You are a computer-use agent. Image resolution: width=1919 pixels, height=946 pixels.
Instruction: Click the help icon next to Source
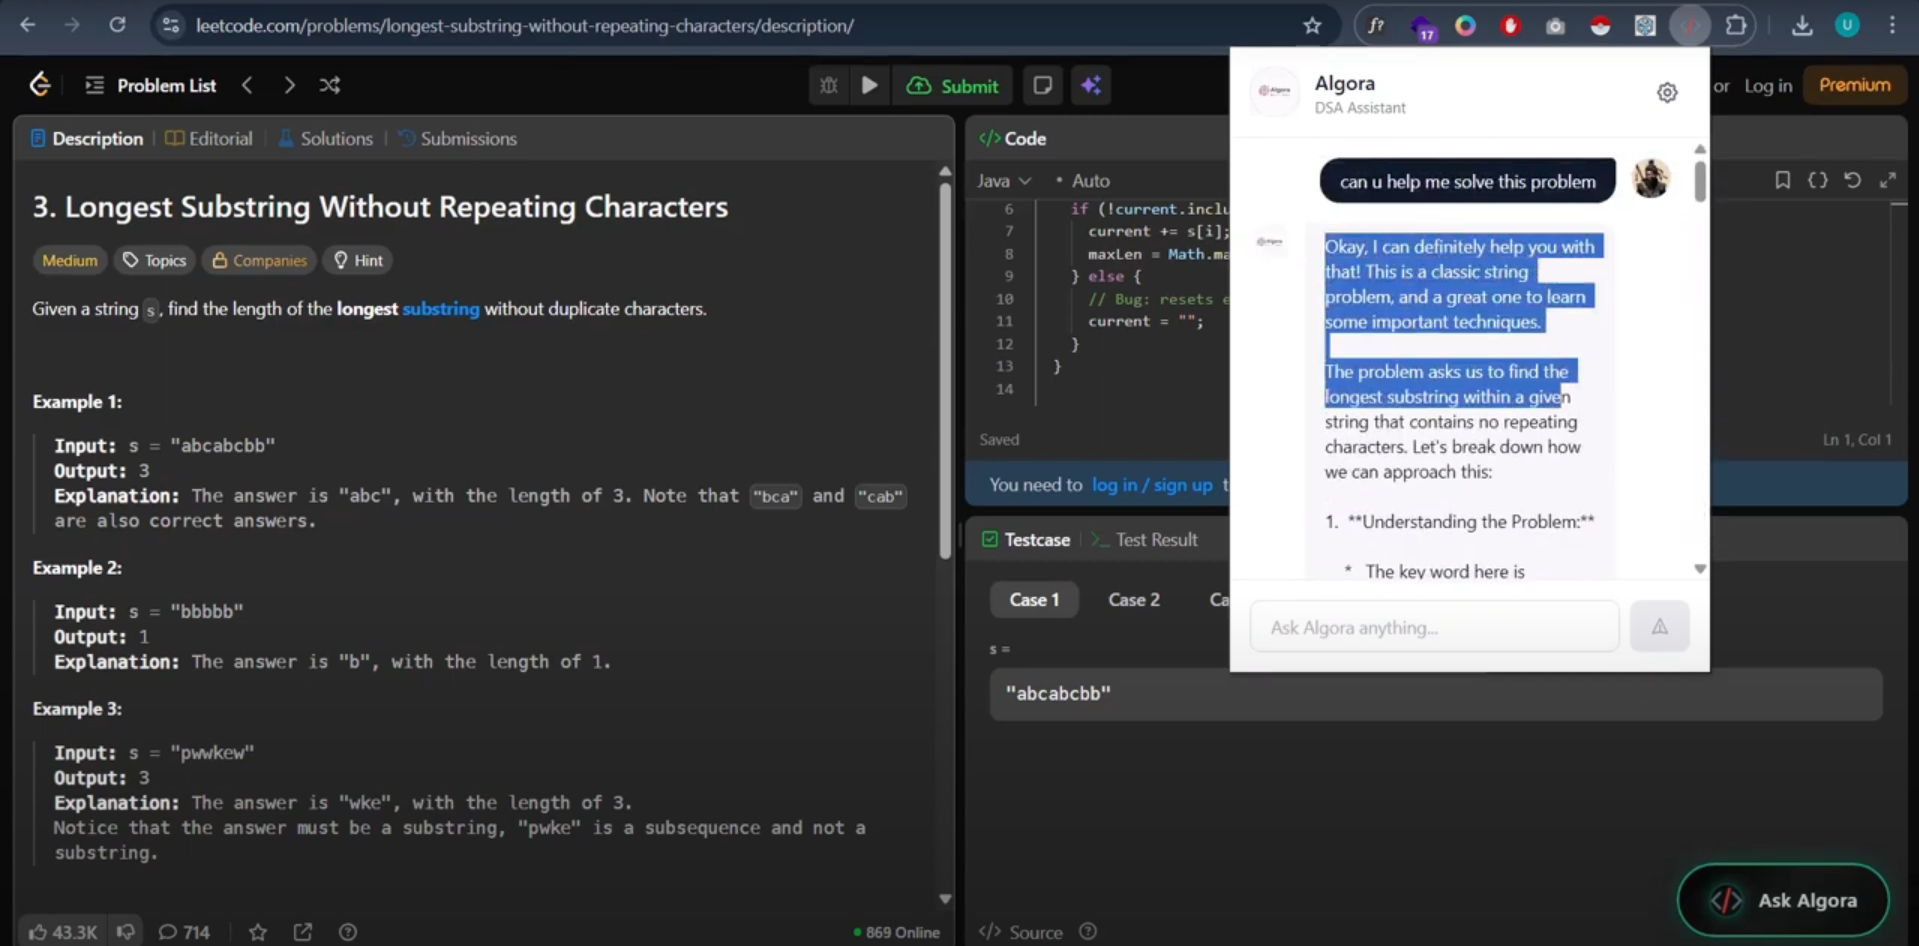pyautogui.click(x=1088, y=932)
